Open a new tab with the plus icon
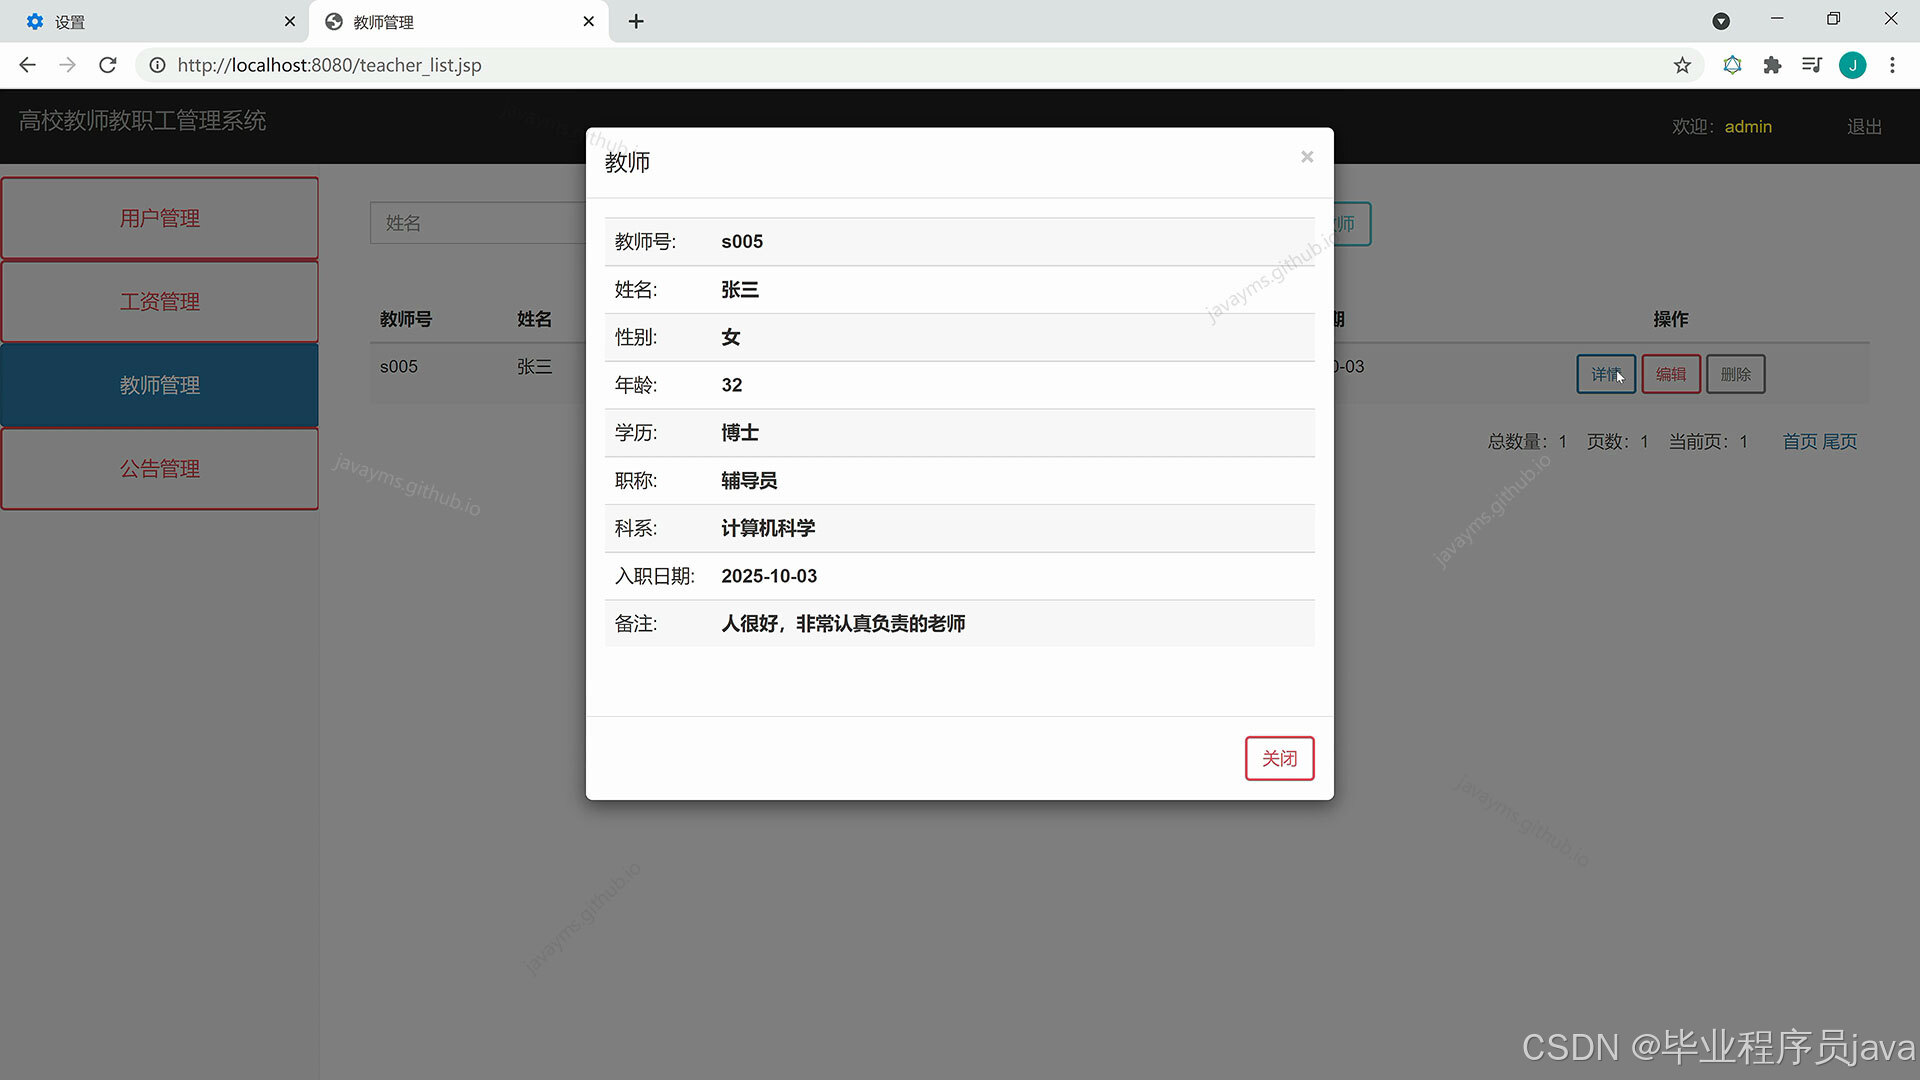The width and height of the screenshot is (1920, 1080). tap(636, 21)
